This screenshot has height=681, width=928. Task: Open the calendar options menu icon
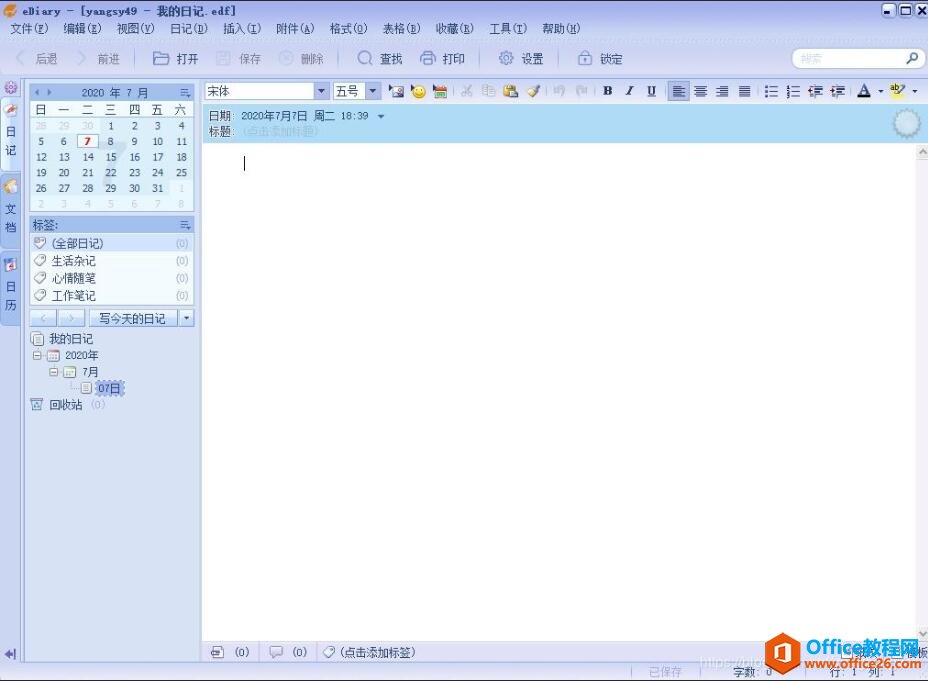pyautogui.click(x=185, y=93)
